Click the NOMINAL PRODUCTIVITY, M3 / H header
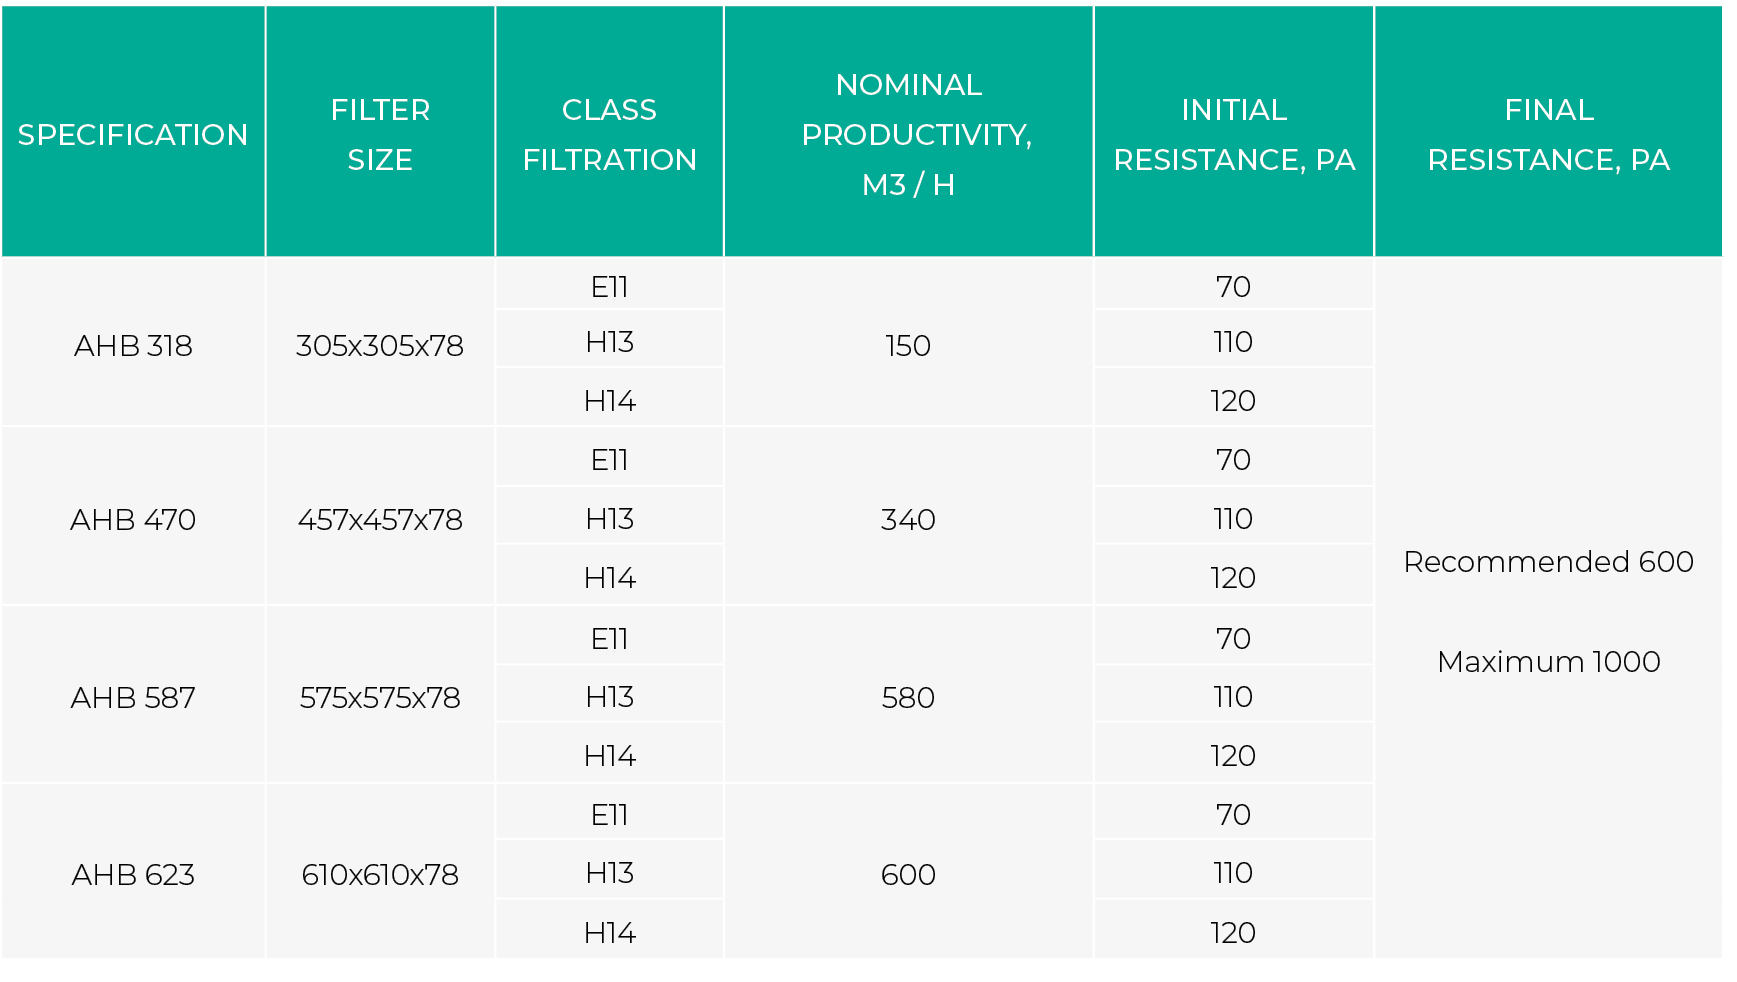The width and height of the screenshot is (1737, 982). (908, 134)
